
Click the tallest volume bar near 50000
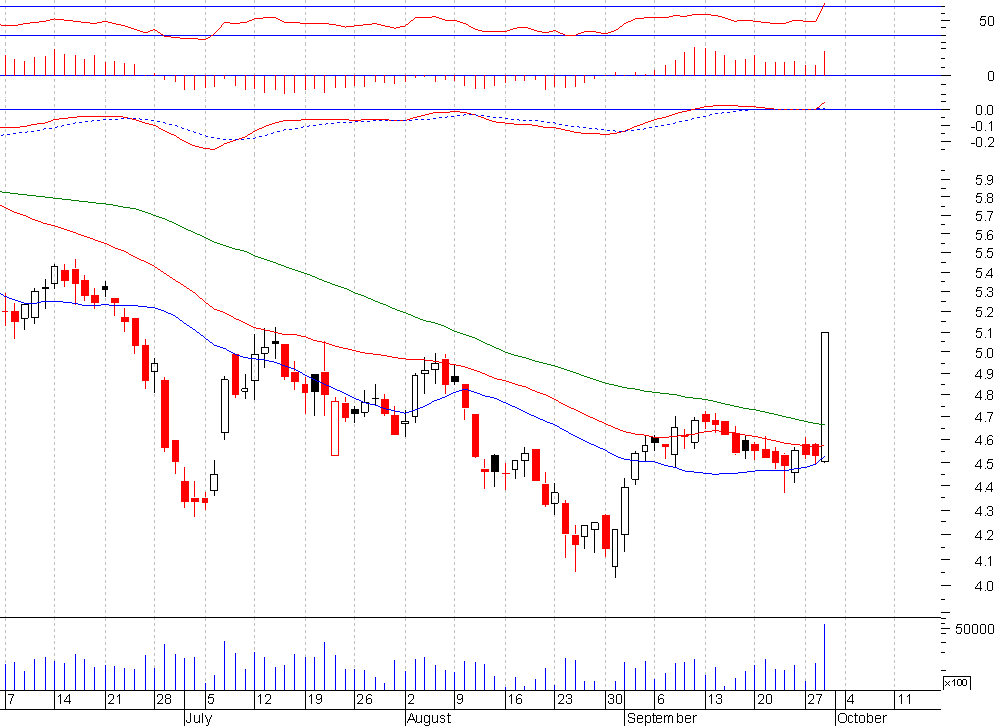click(x=825, y=657)
